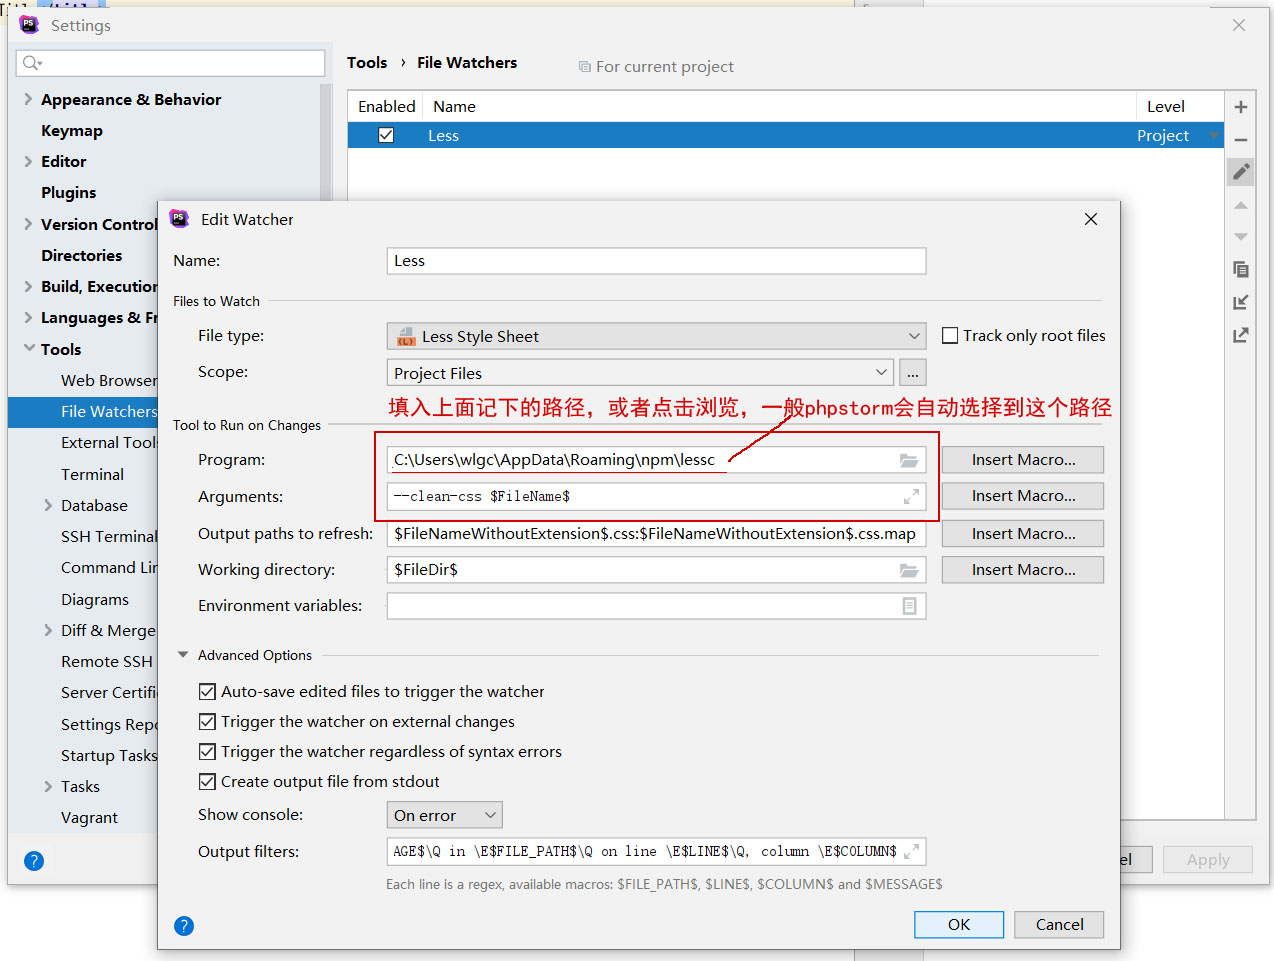Click the Tools breadcrumb link

click(367, 62)
